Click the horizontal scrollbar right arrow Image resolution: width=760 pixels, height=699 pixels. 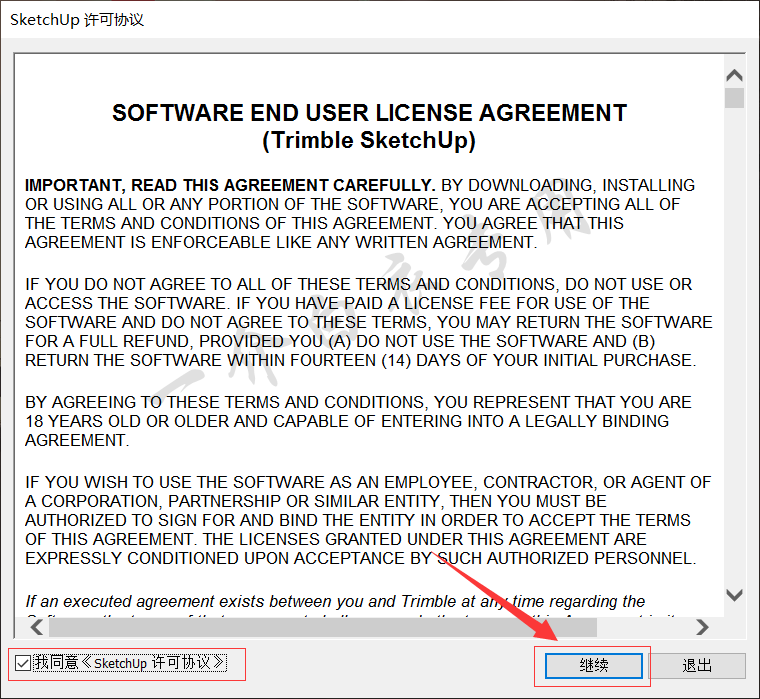(x=702, y=627)
